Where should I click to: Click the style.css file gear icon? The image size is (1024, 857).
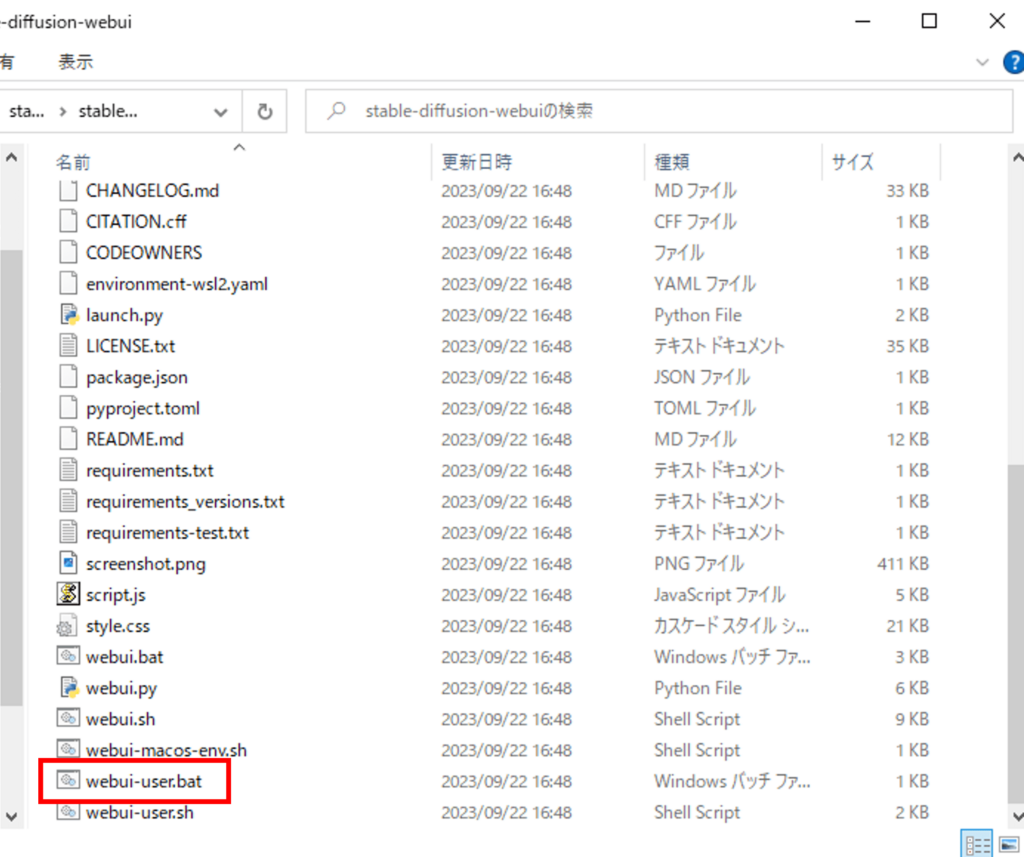[x=68, y=626]
